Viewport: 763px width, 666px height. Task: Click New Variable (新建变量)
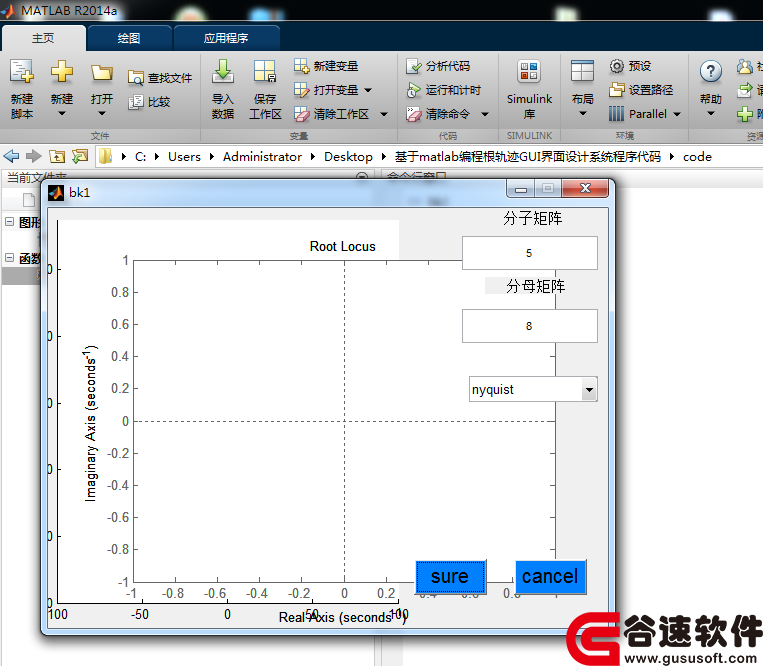tap(326, 66)
